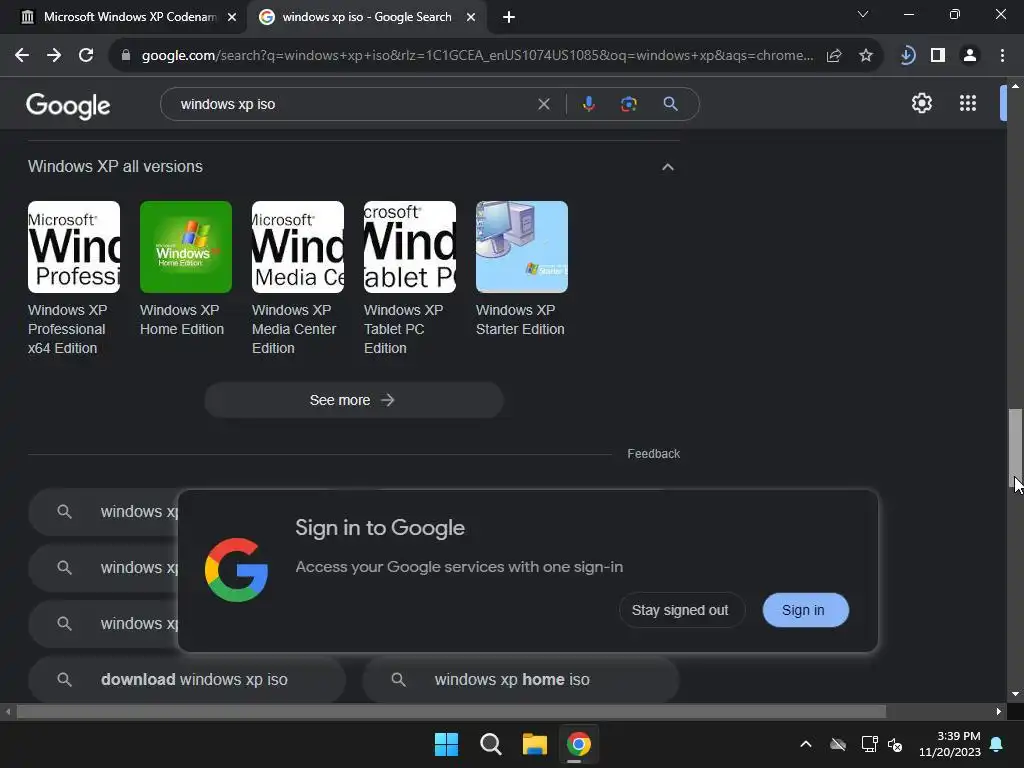Reload the current page
1024x768 pixels.
86,56
